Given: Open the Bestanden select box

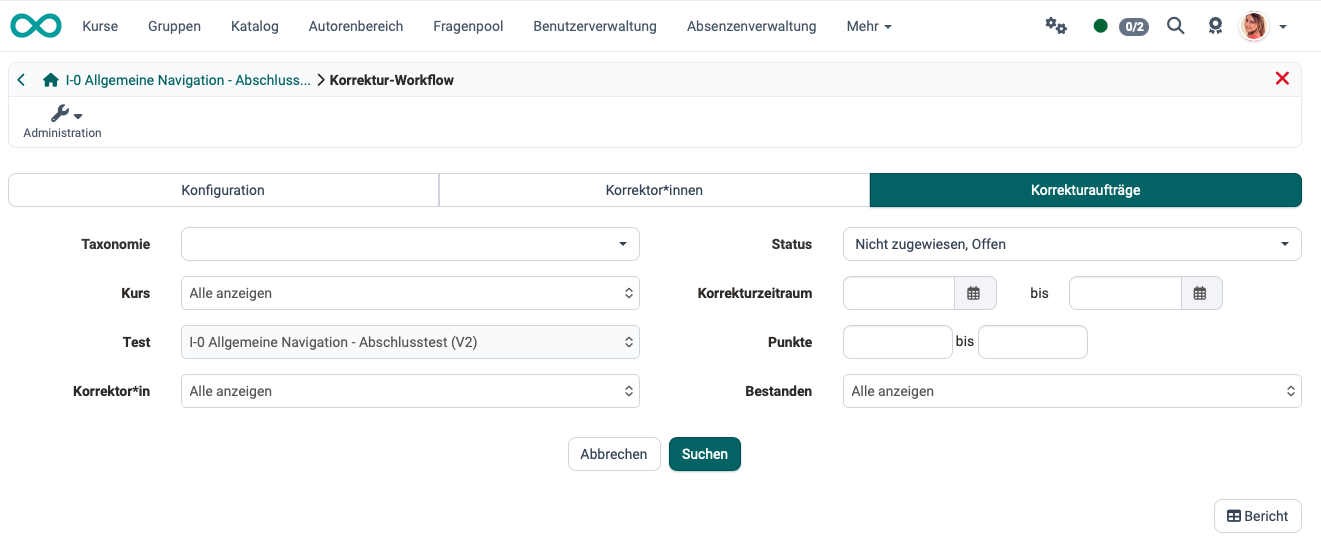Looking at the screenshot, I should click(x=1072, y=391).
